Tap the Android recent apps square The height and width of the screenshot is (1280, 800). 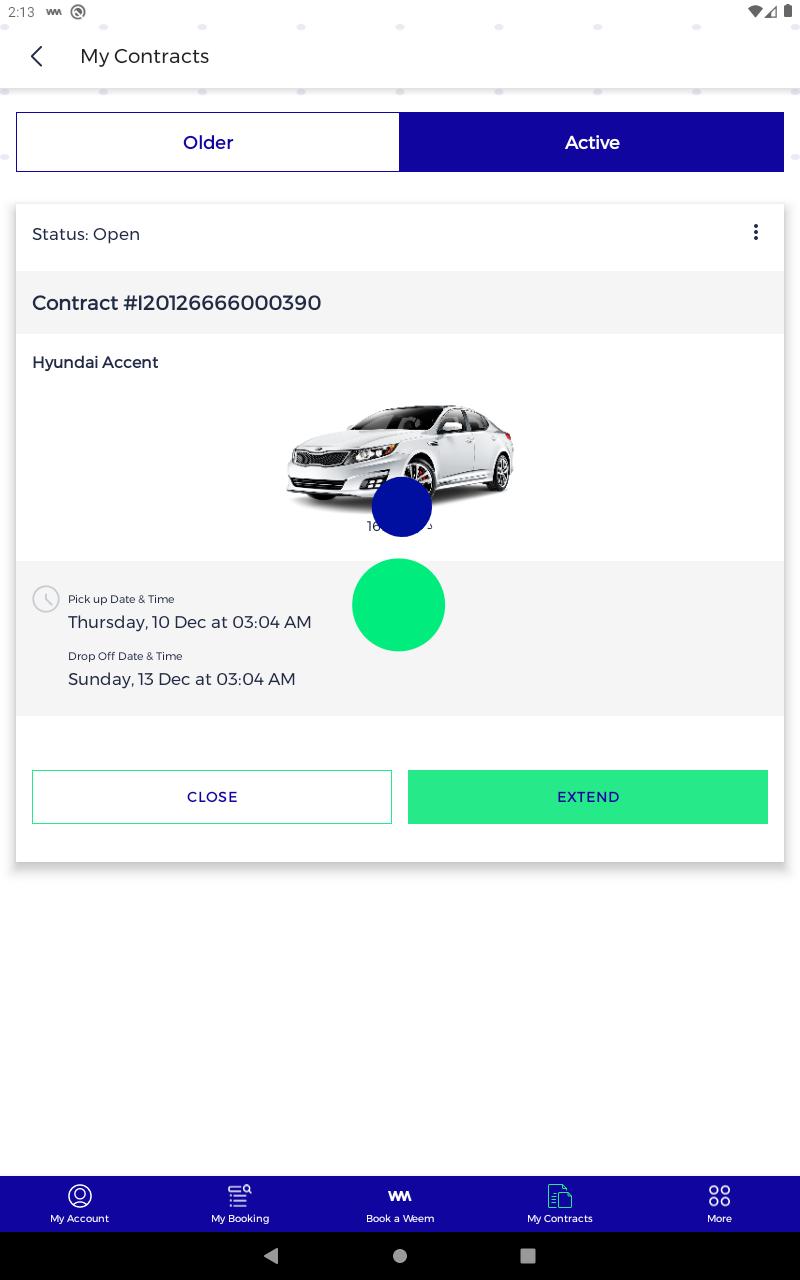[528, 1256]
